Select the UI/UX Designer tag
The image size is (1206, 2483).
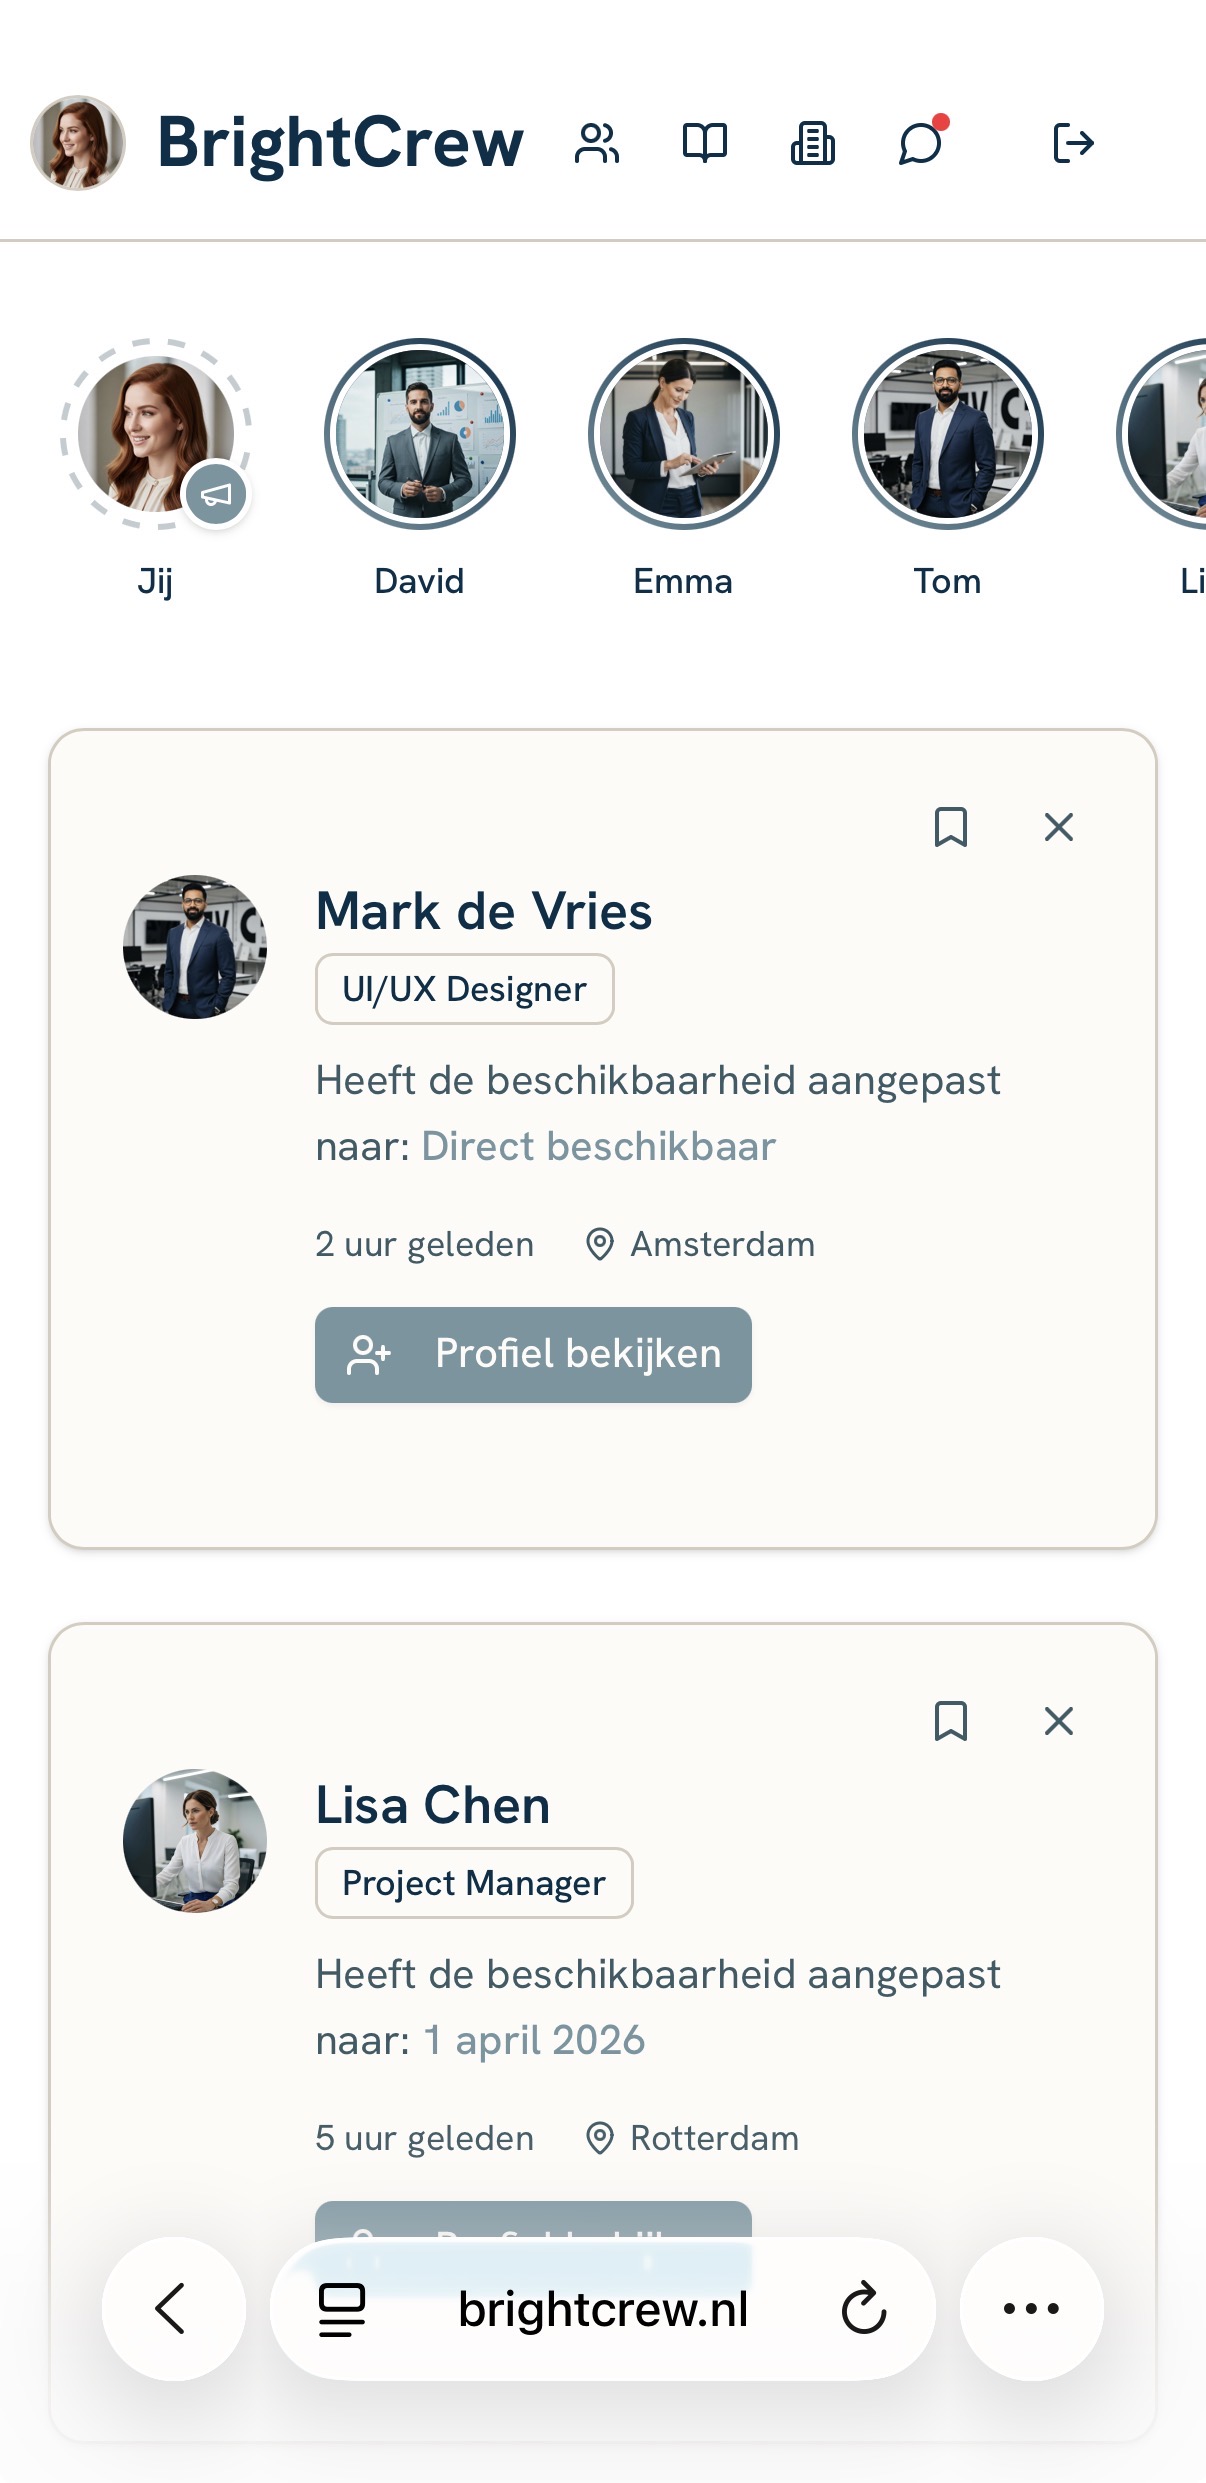tap(464, 989)
